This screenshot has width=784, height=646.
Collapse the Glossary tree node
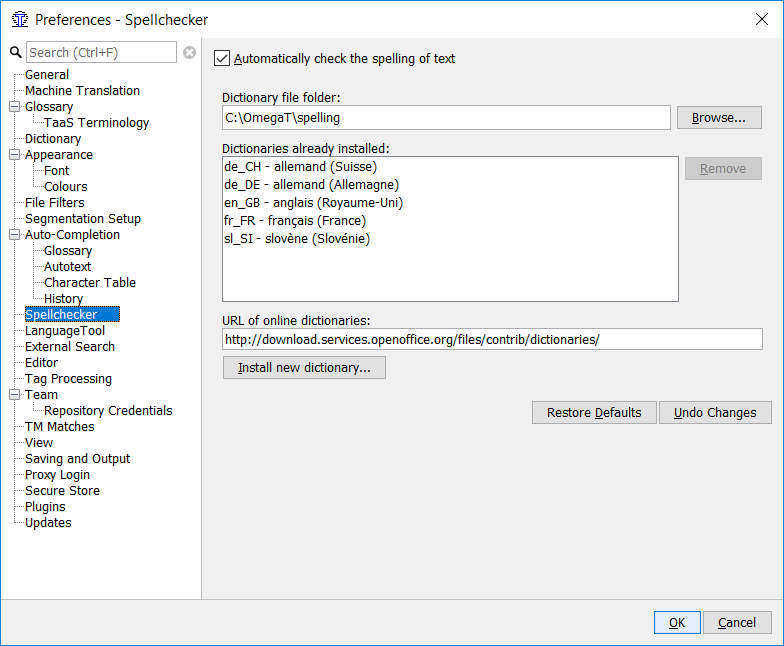[14, 106]
